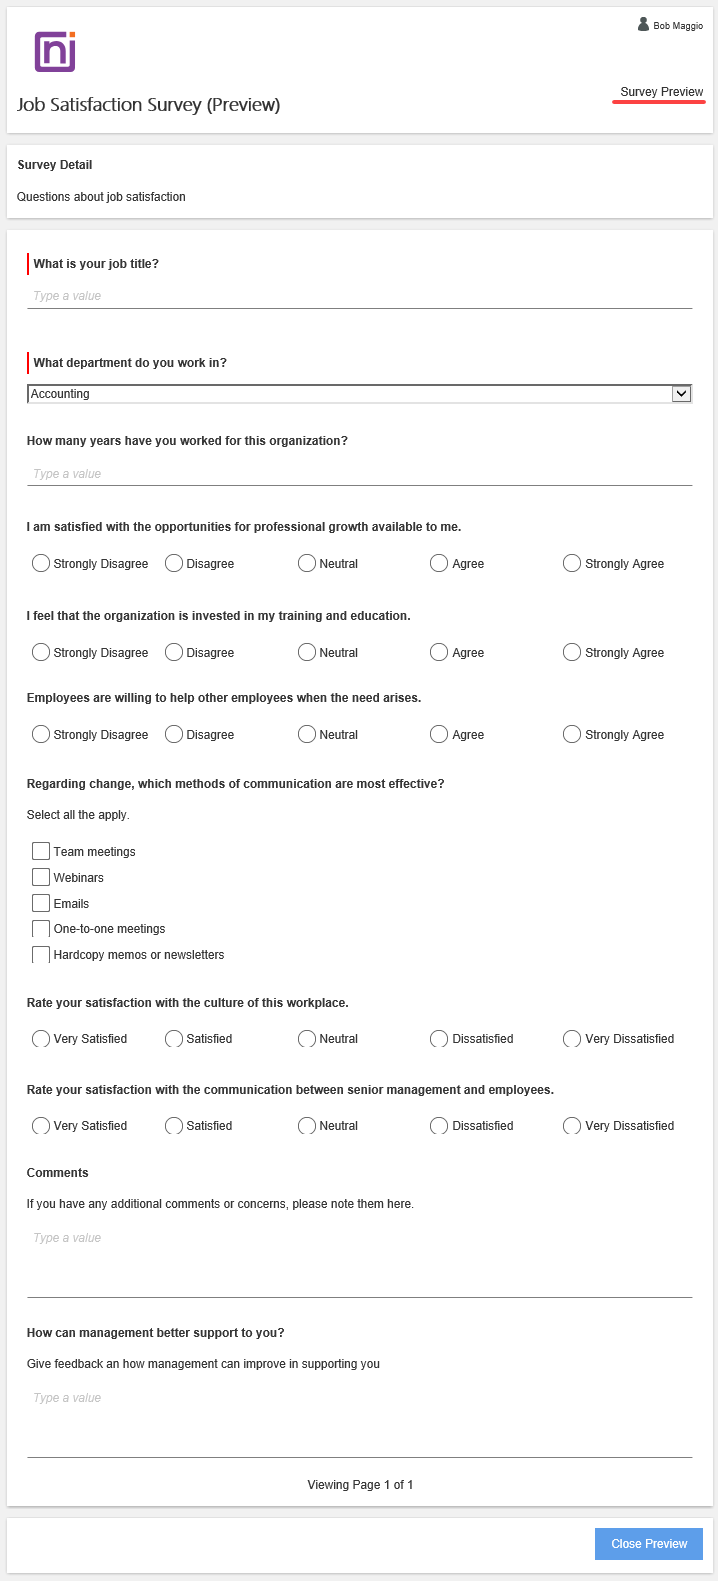
Task: Select Strongly Disagree for employees helping question
Action: point(40,734)
